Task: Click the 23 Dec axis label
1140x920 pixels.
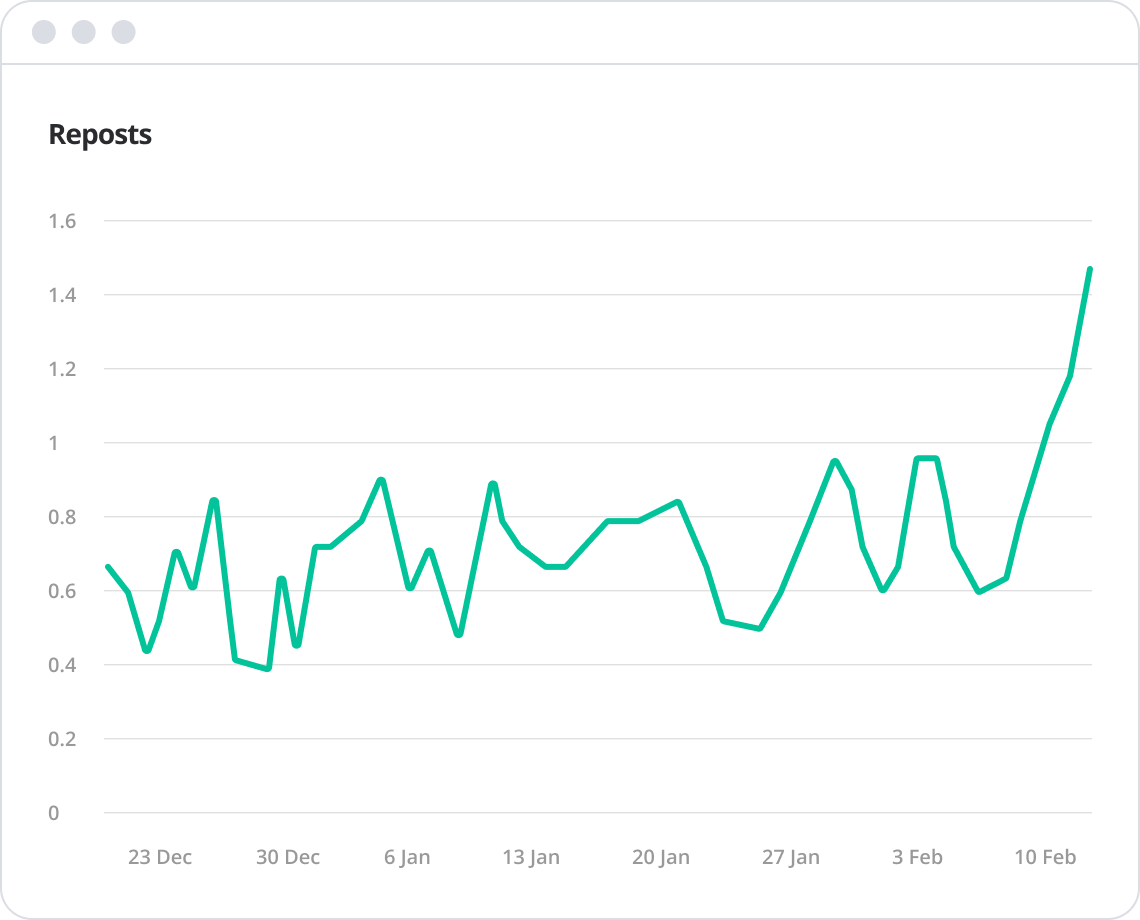Action: (160, 857)
